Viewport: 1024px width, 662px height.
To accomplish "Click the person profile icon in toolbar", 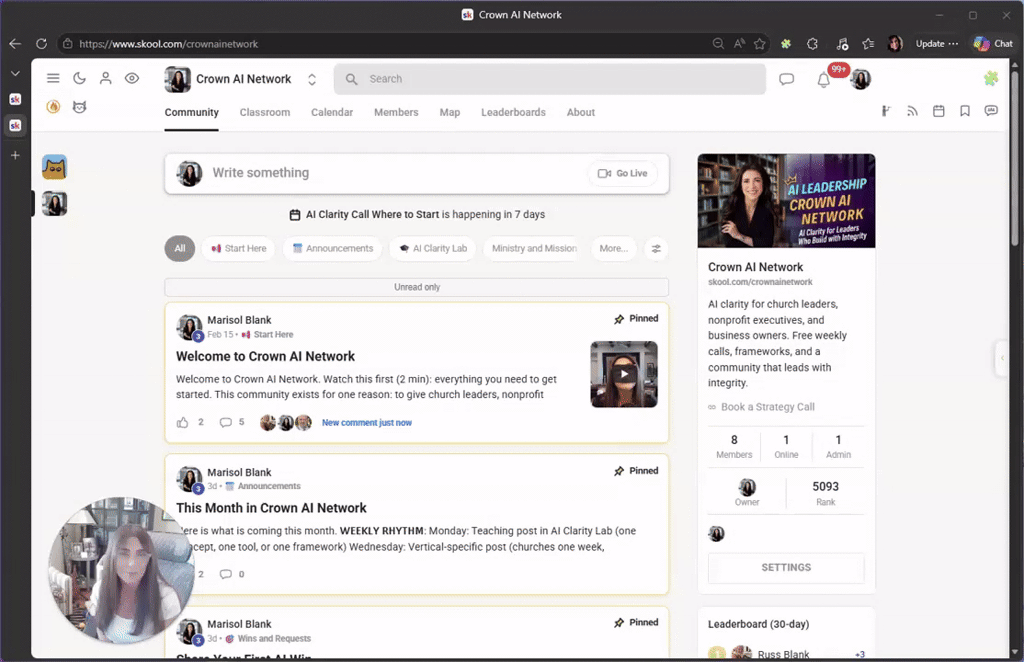I will click(x=105, y=78).
